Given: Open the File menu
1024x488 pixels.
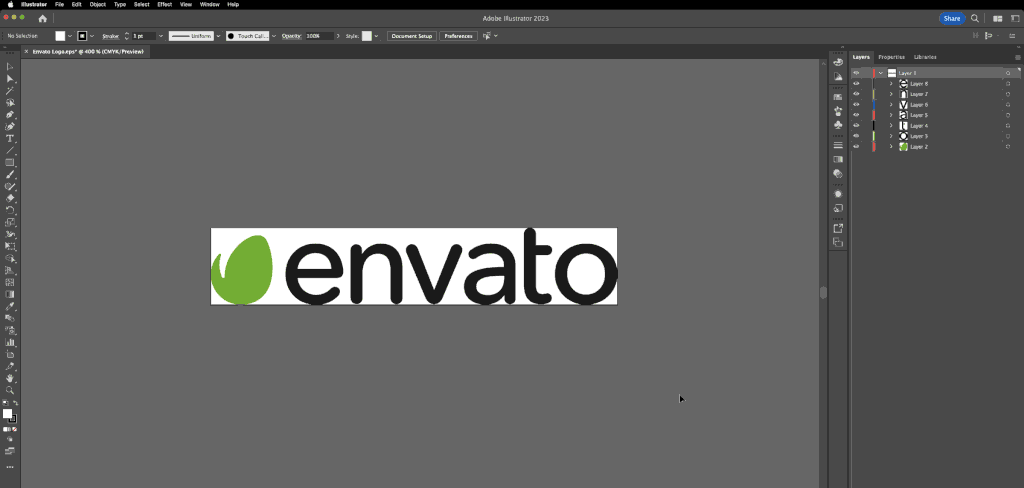Looking at the screenshot, I should point(59,4).
